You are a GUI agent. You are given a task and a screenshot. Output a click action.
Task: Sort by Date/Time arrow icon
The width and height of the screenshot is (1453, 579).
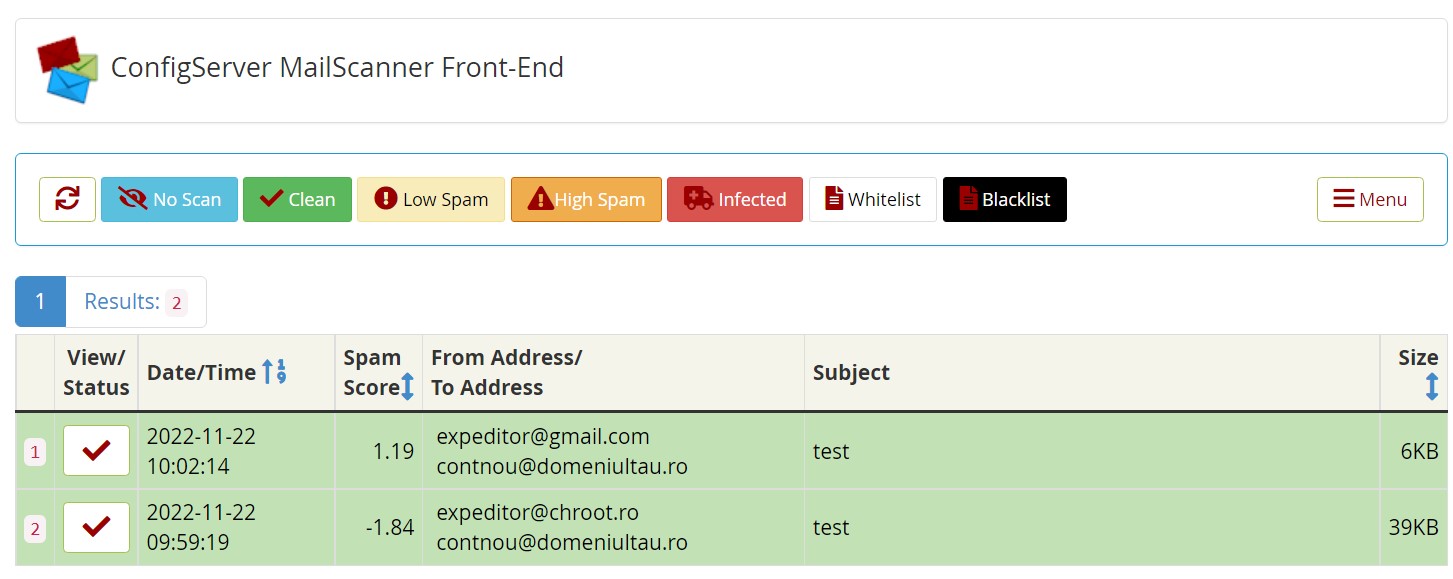[x=275, y=372]
